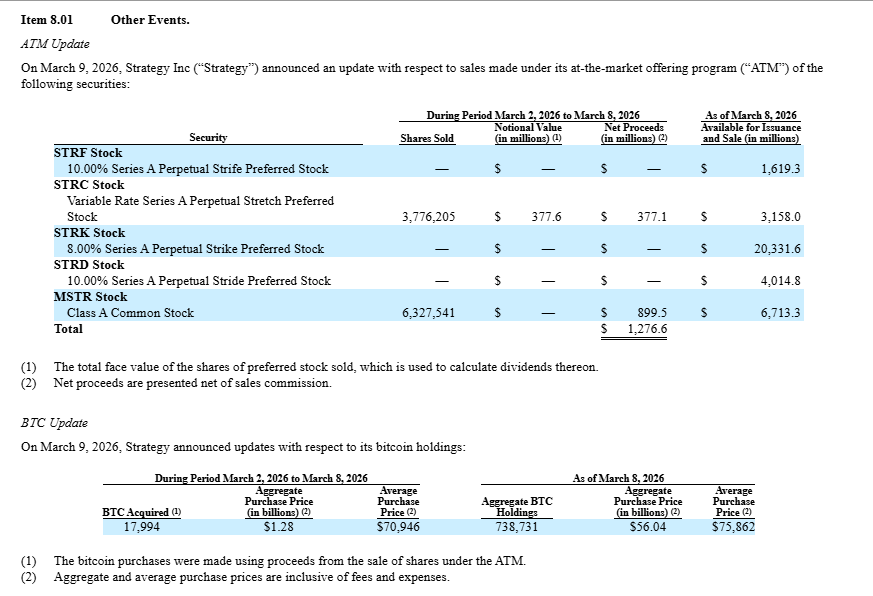
Task: Click the footnote about total face value
Action: (x=325, y=367)
